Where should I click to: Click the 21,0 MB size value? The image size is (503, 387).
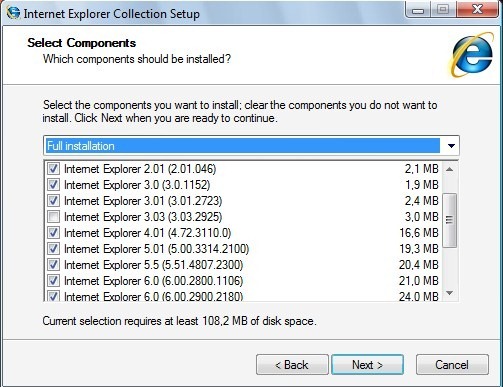tap(419, 281)
